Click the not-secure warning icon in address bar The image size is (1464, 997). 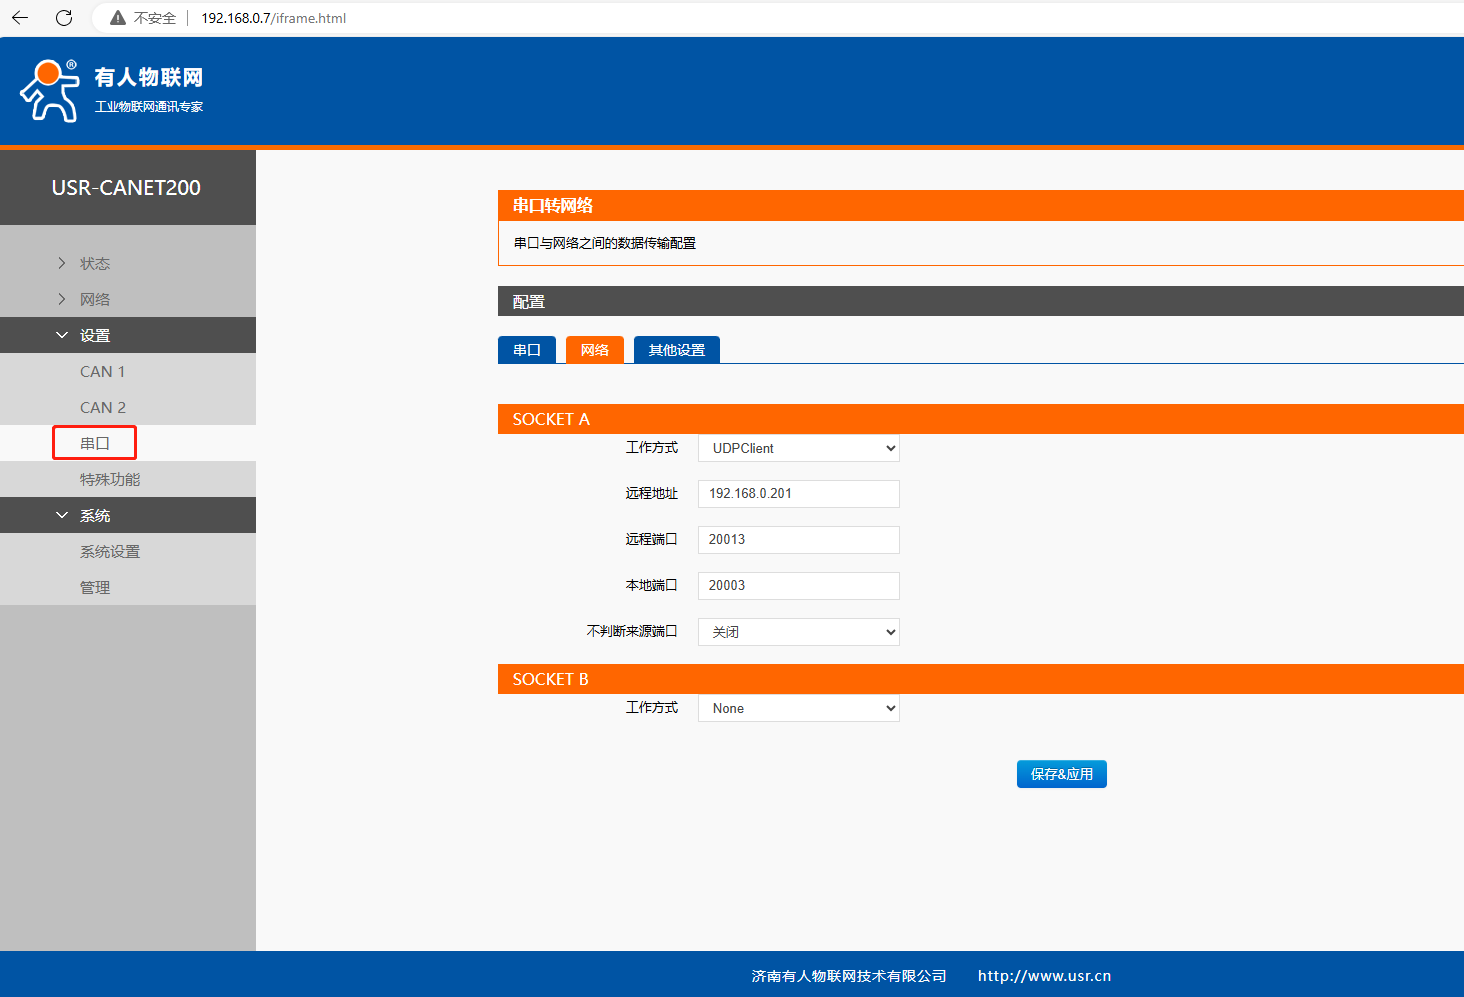[x=118, y=18]
